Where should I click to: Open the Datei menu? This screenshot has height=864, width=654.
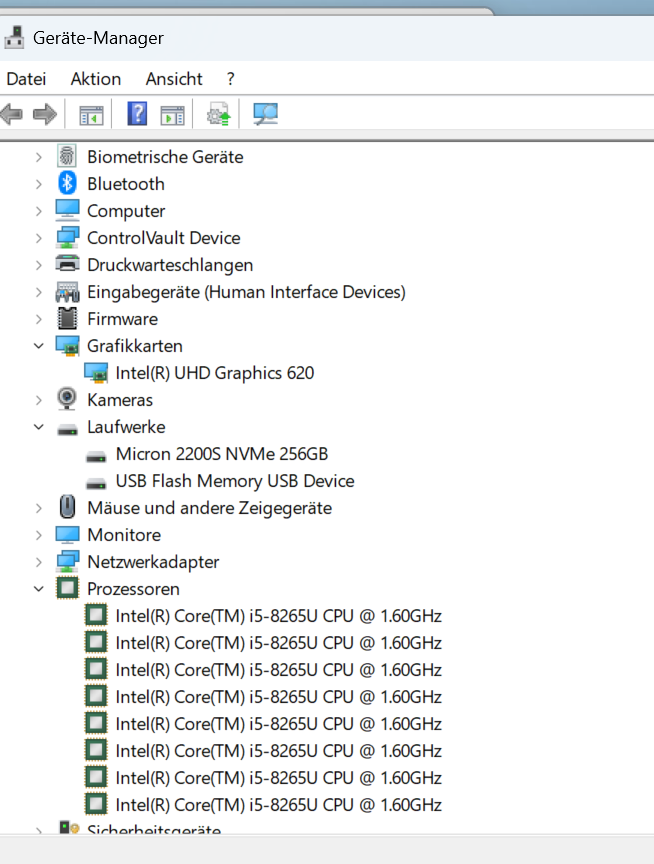click(x=26, y=79)
